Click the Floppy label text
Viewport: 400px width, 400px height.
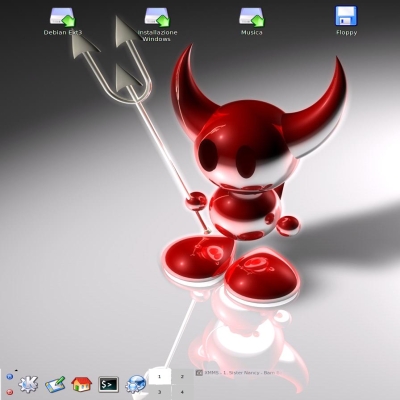(347, 32)
